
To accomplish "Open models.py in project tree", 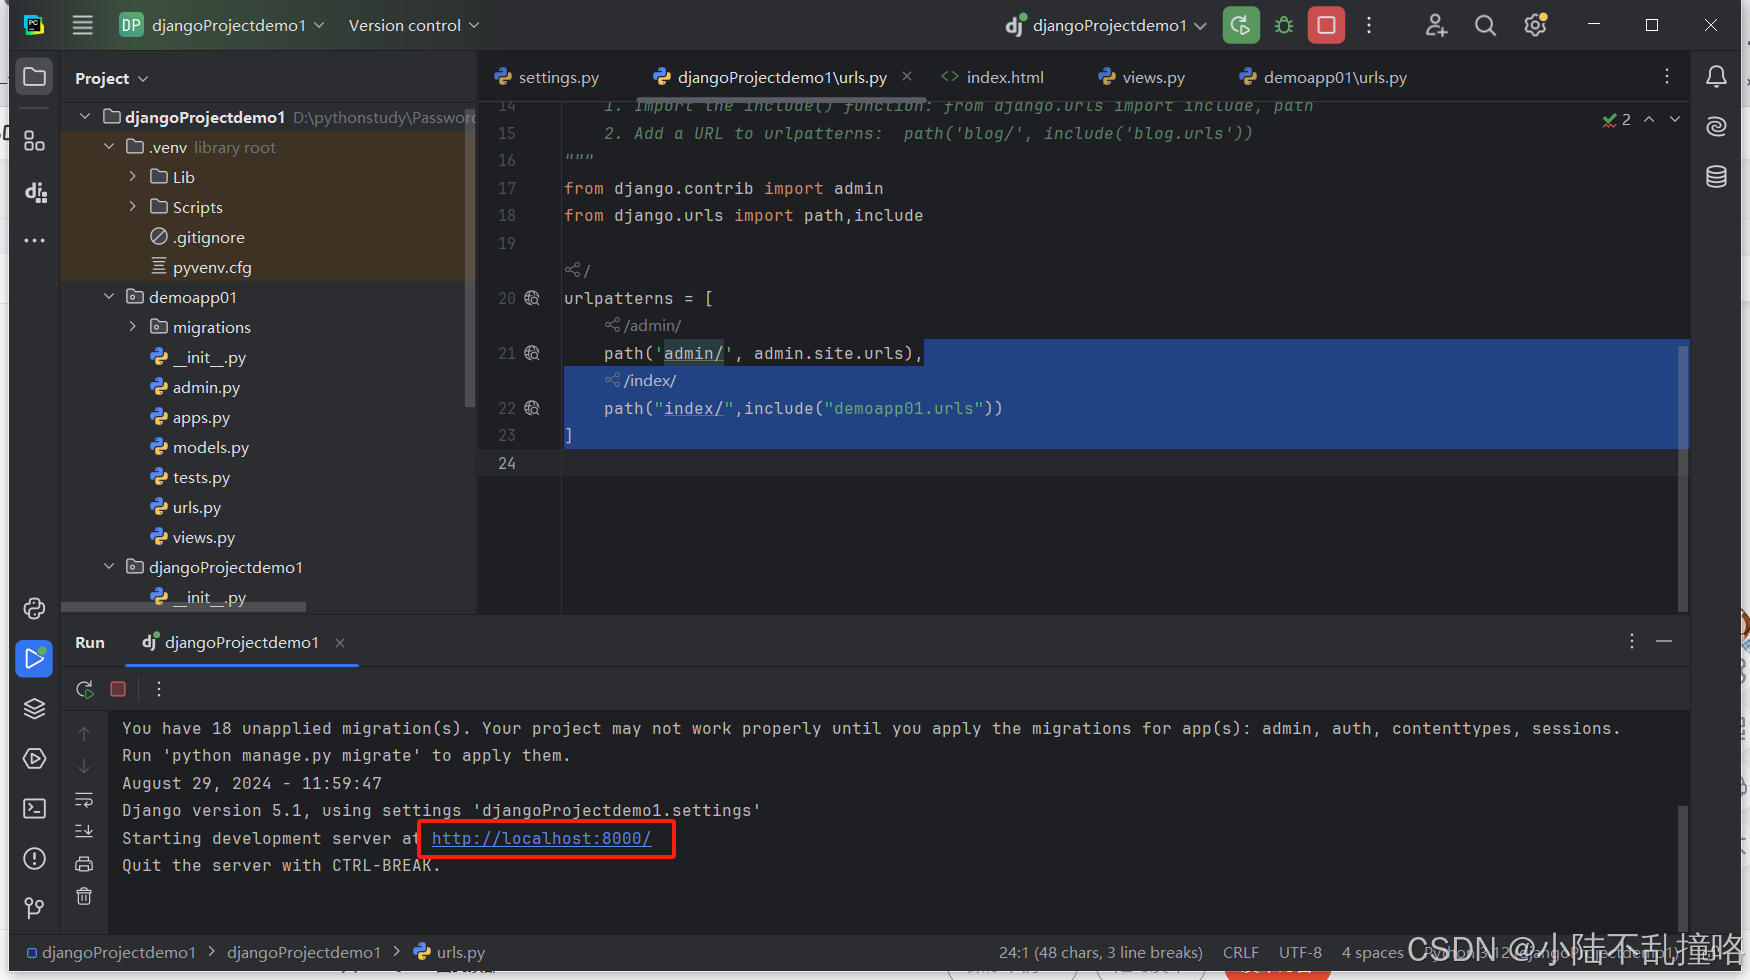I will (x=210, y=447).
